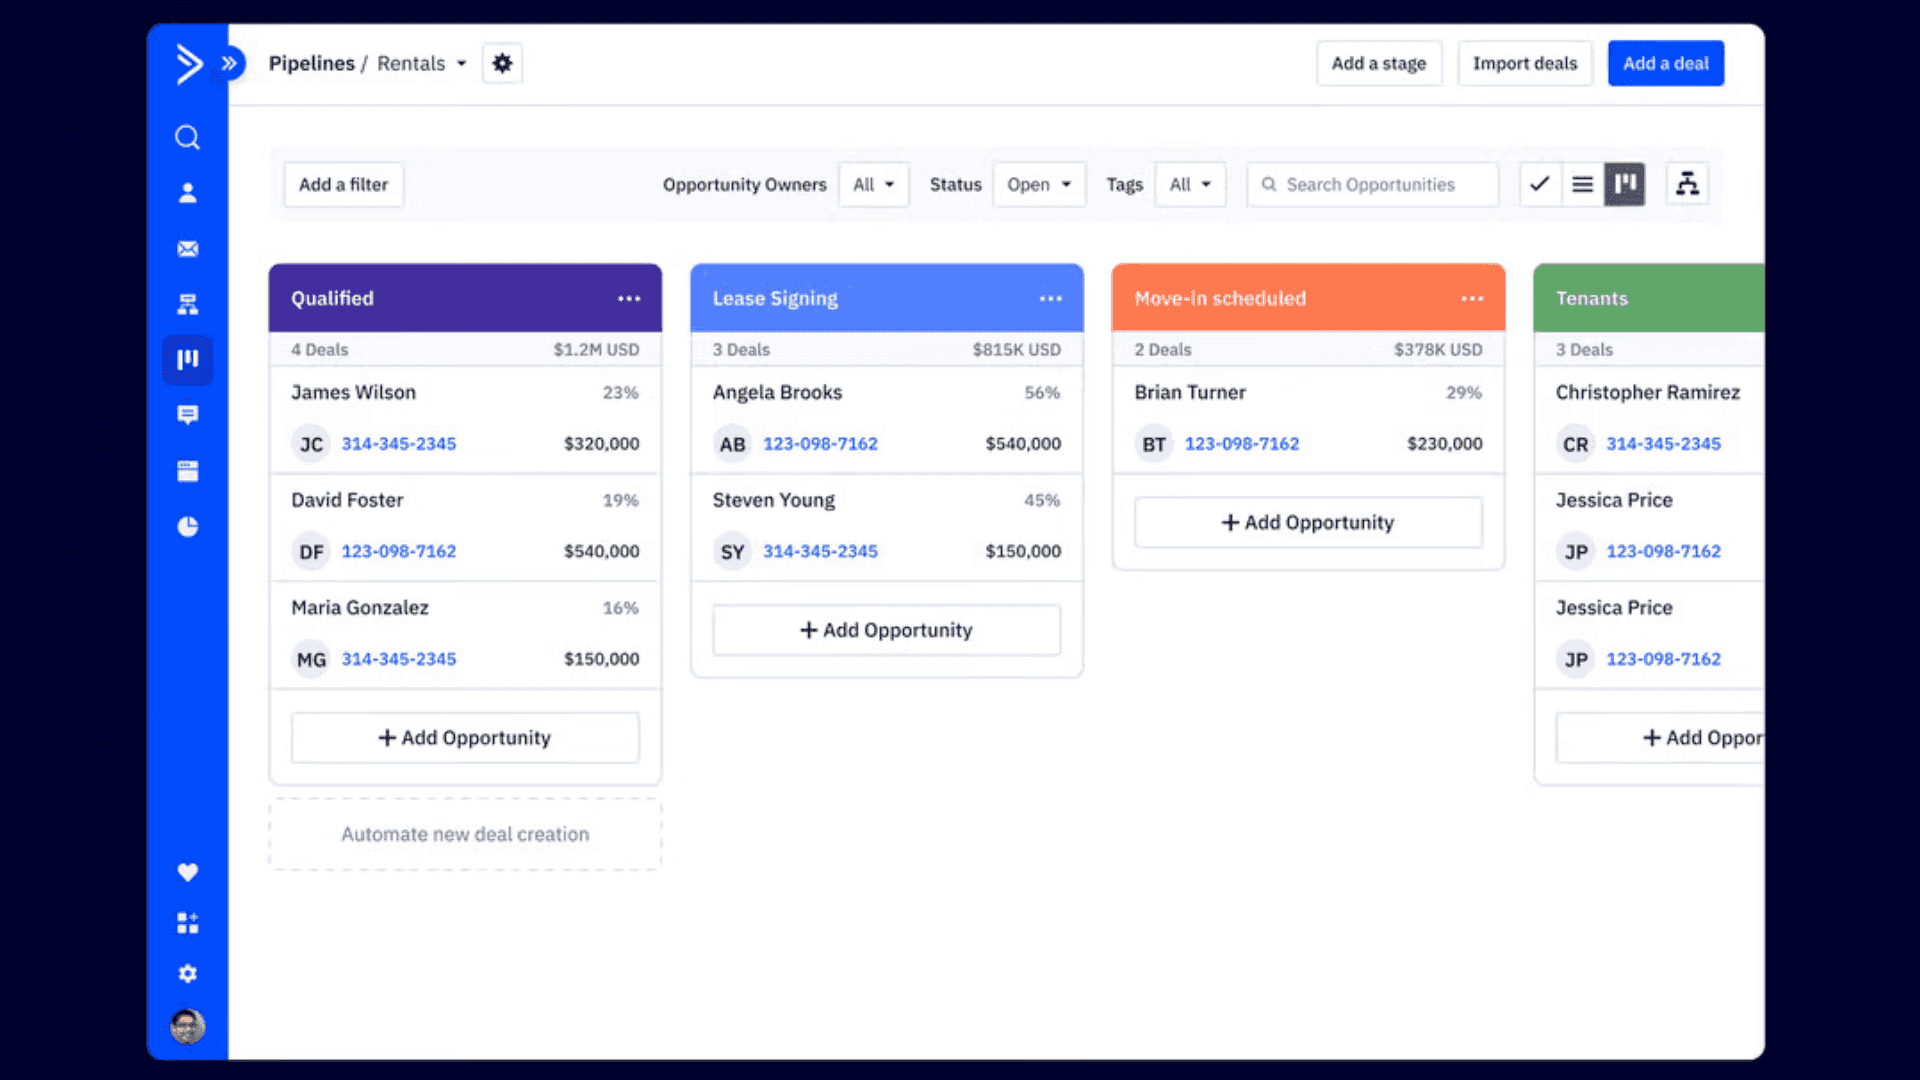The image size is (1920, 1080).
Task: Open Conversations via sidebar chat icon
Action: click(188, 415)
